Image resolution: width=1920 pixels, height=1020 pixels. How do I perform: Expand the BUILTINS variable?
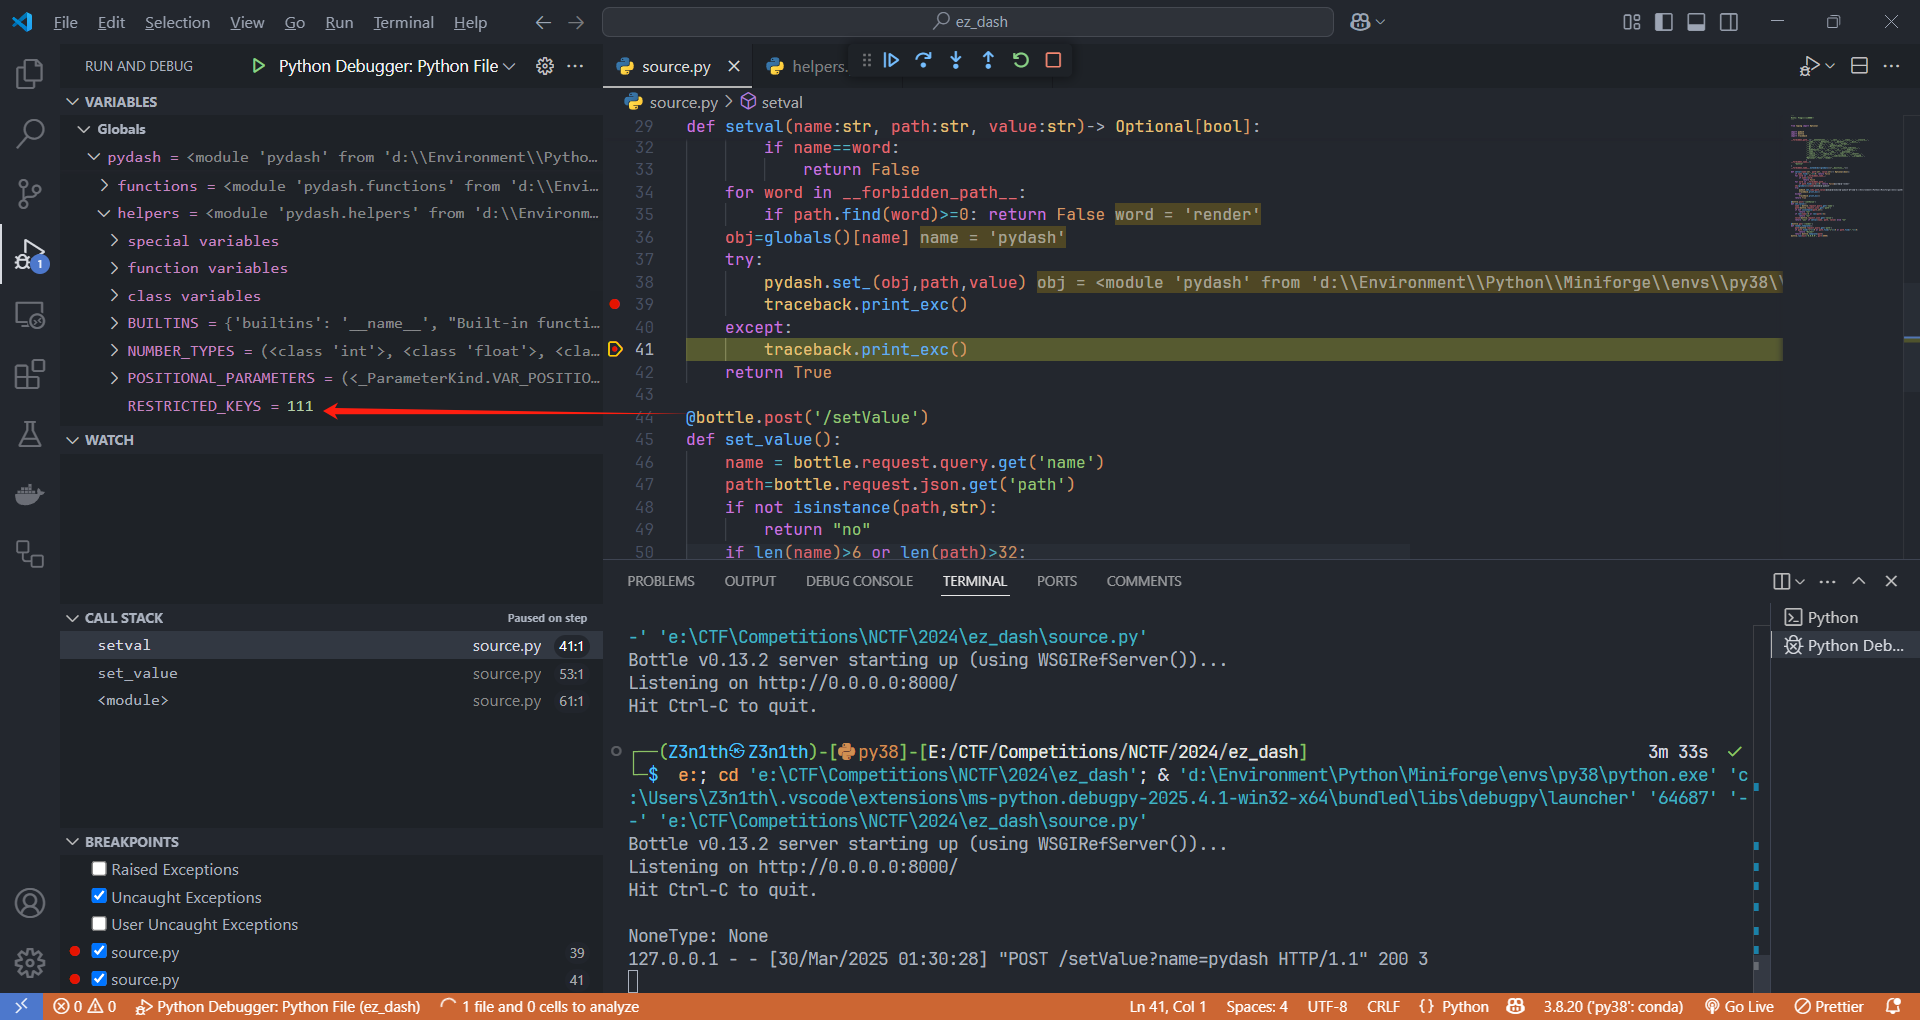coord(114,323)
